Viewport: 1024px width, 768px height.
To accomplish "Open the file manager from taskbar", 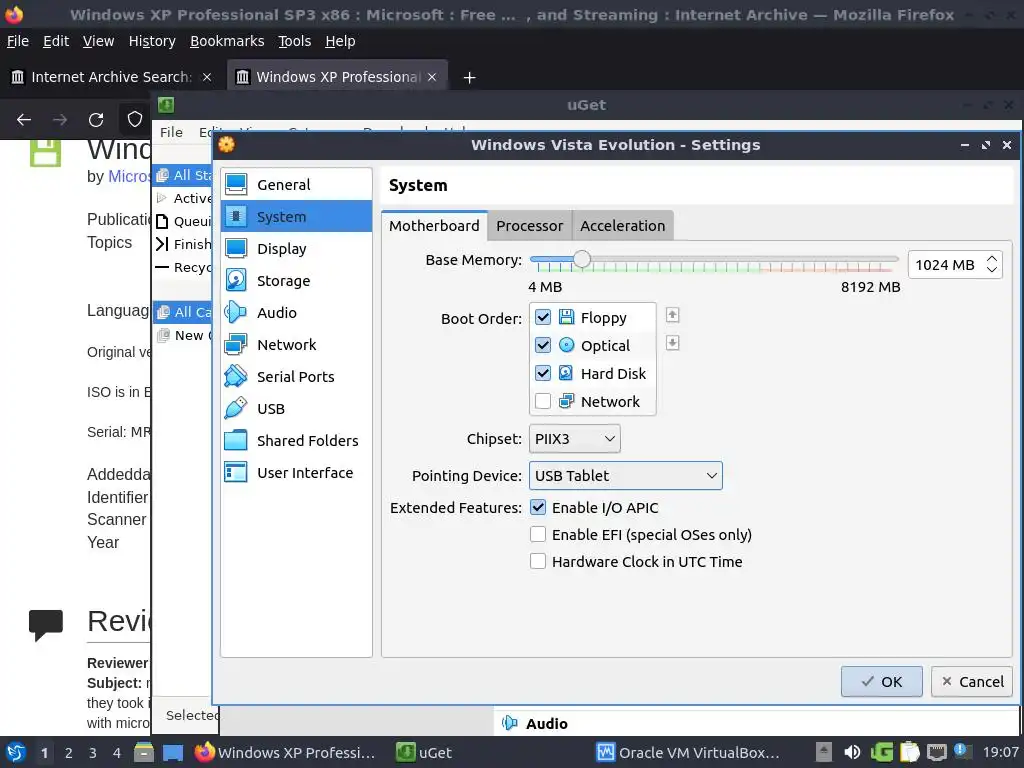I will (x=144, y=752).
